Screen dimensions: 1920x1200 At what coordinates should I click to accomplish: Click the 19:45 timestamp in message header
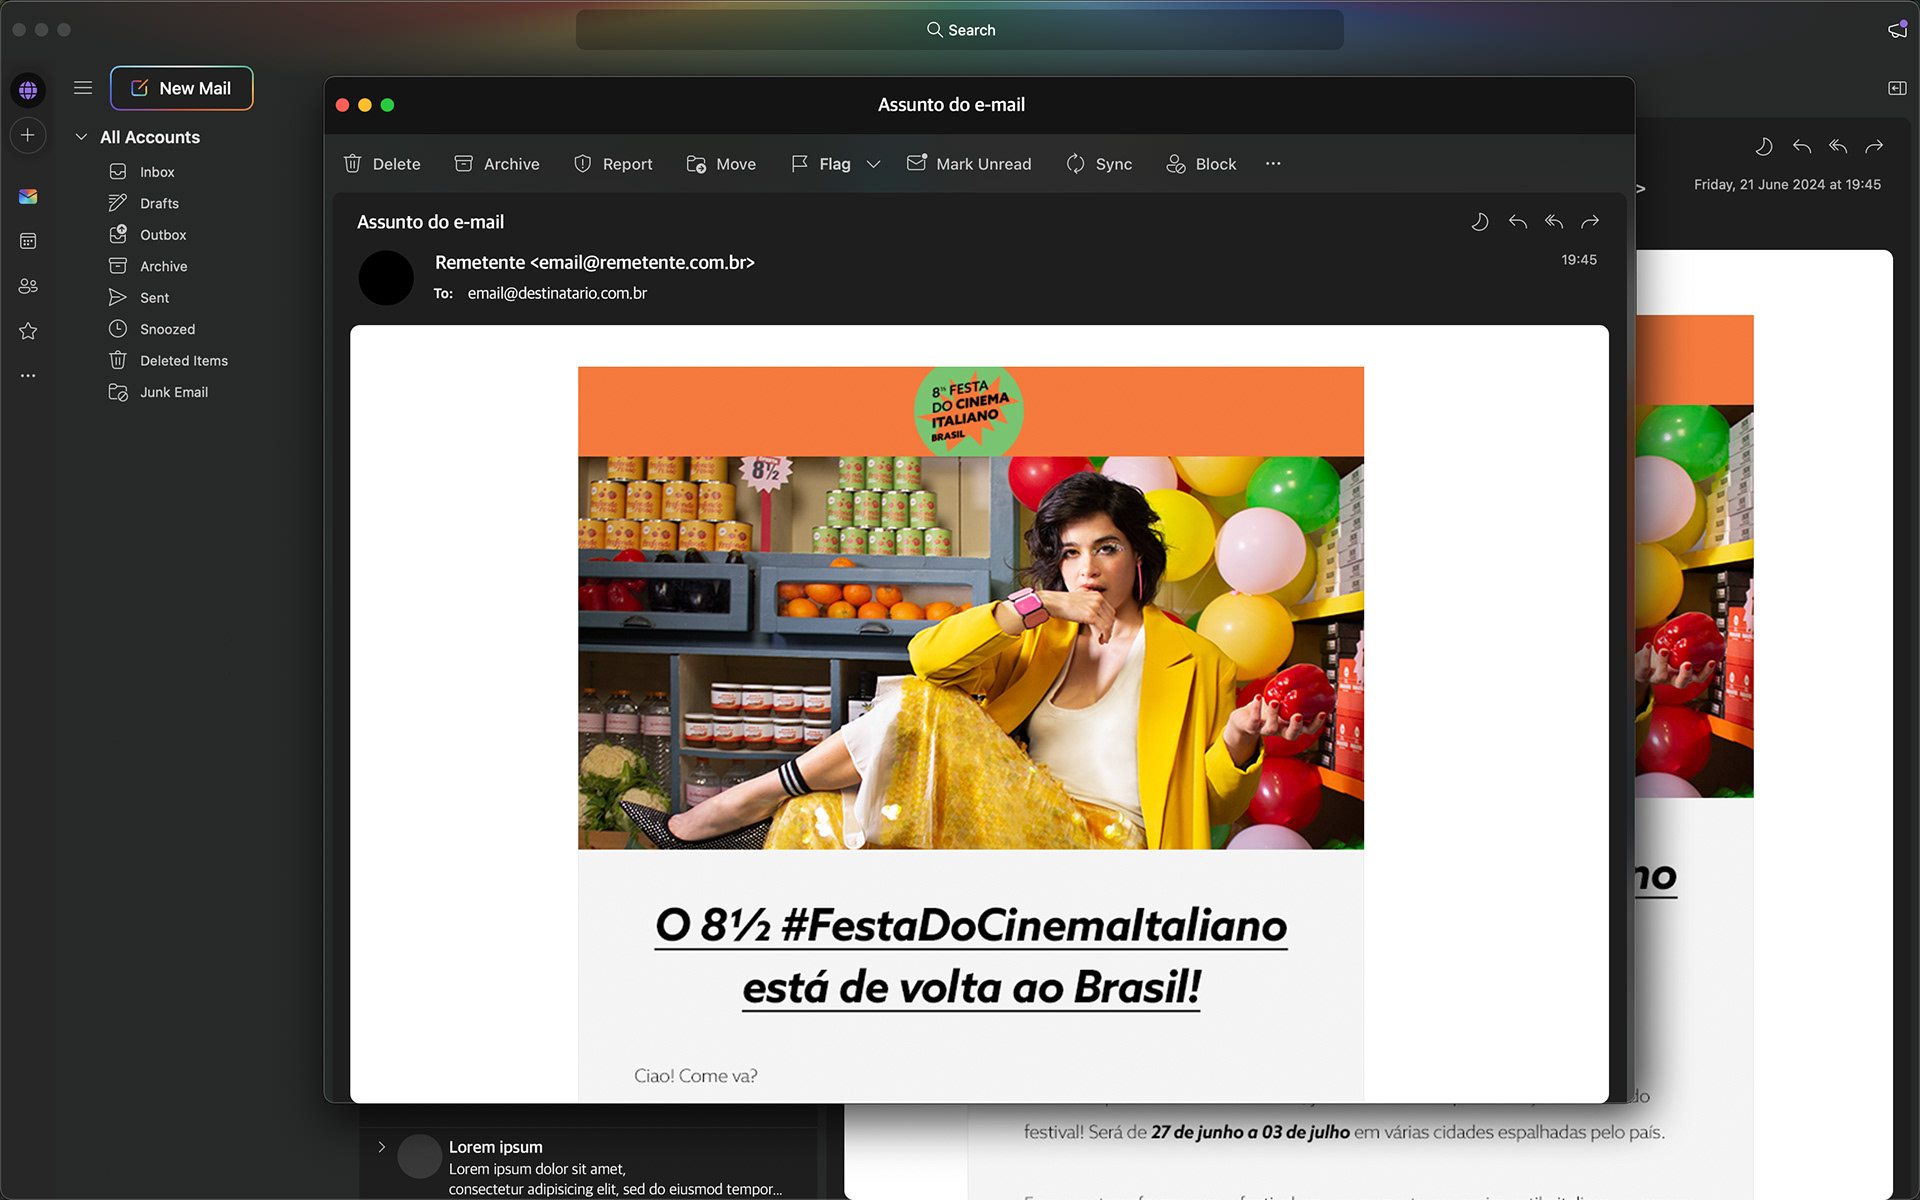click(1579, 260)
